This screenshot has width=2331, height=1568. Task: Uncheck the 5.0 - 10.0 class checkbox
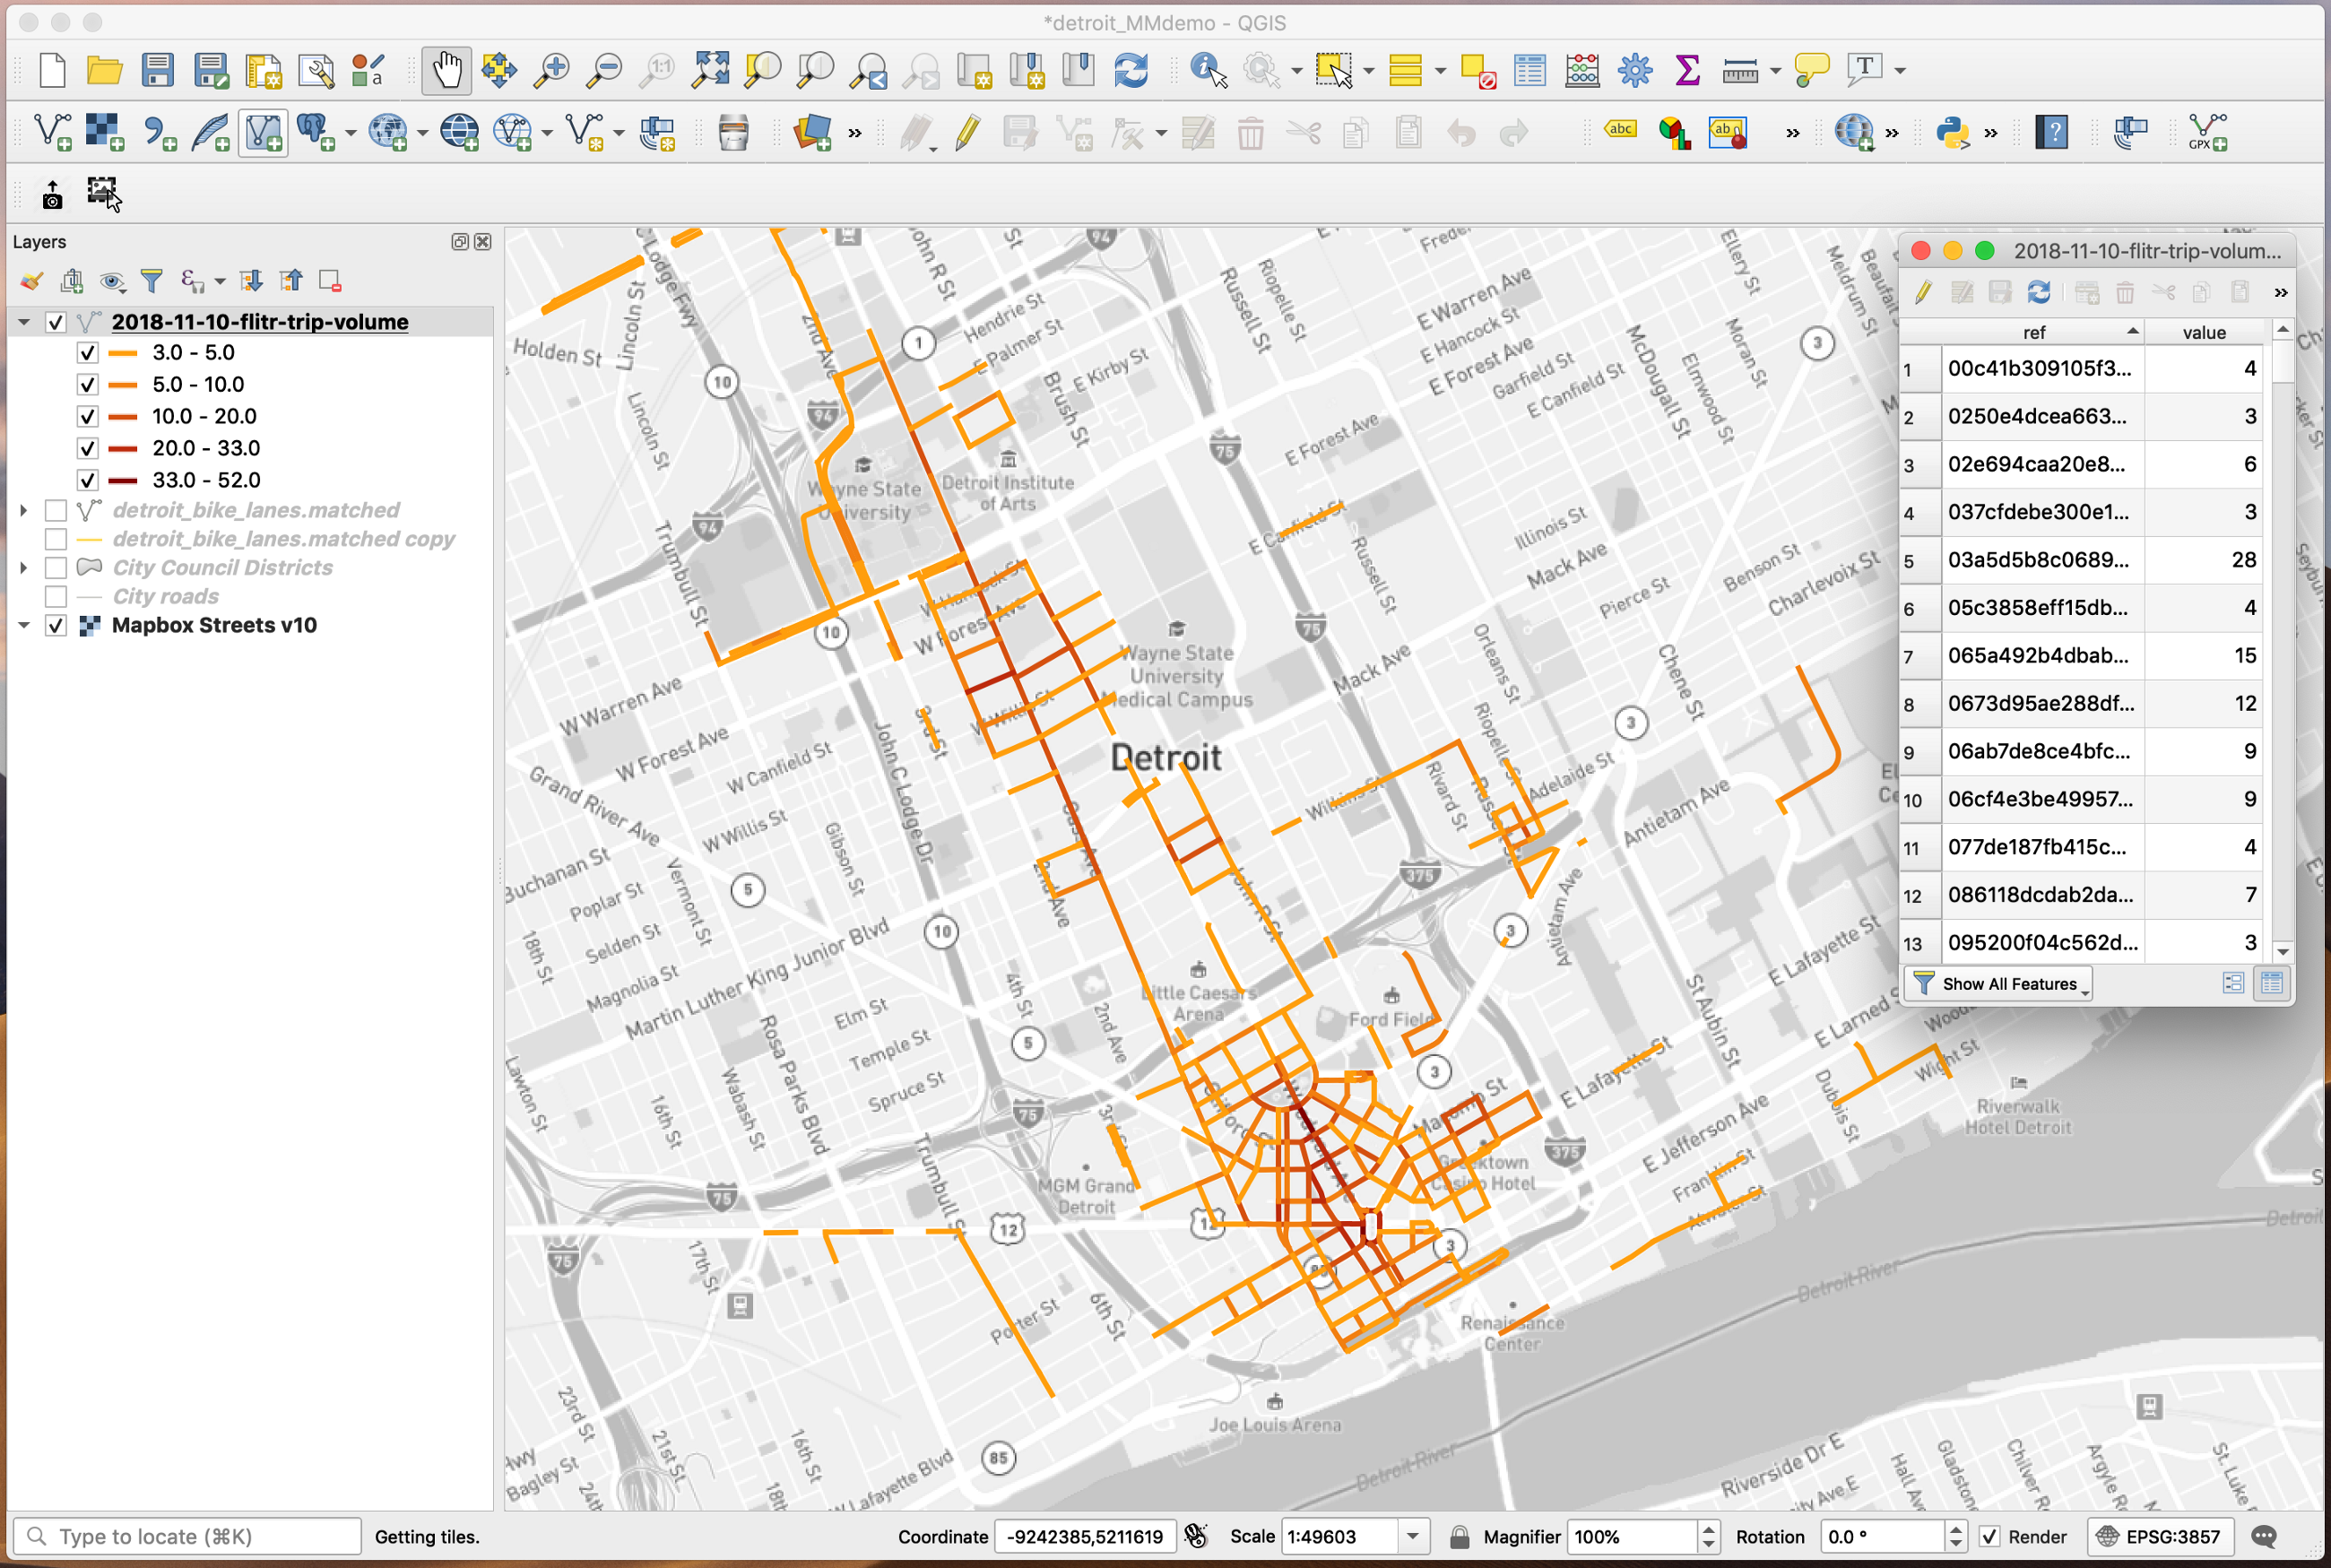pos(88,385)
